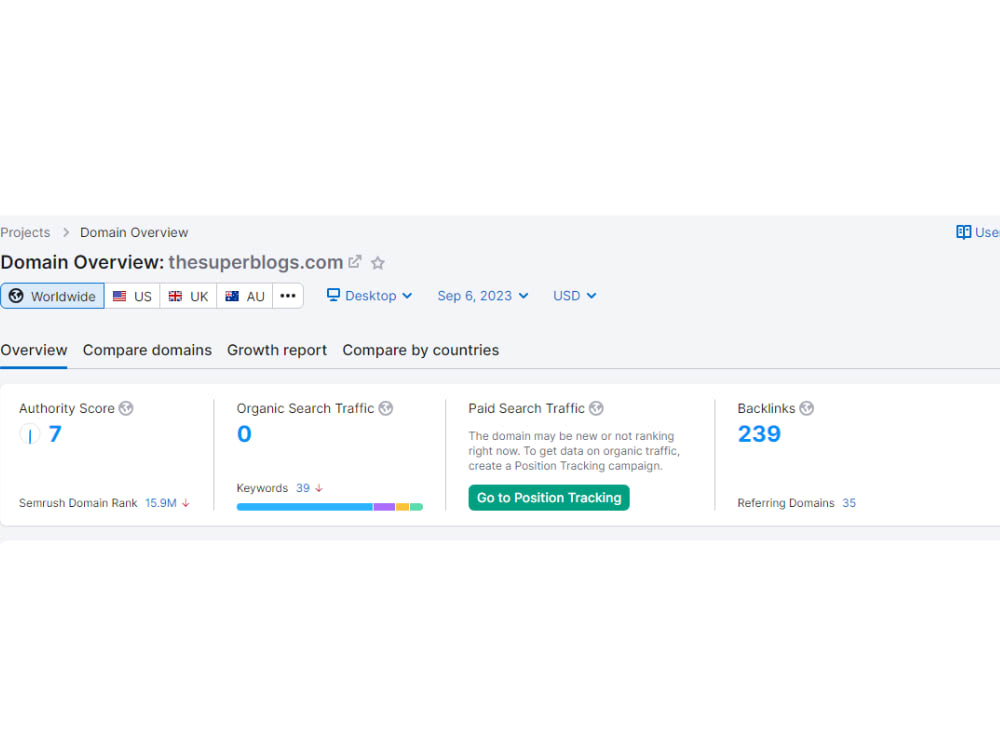Open Organic Search Traffic value 0
The image size is (1000, 750).
pos(244,434)
